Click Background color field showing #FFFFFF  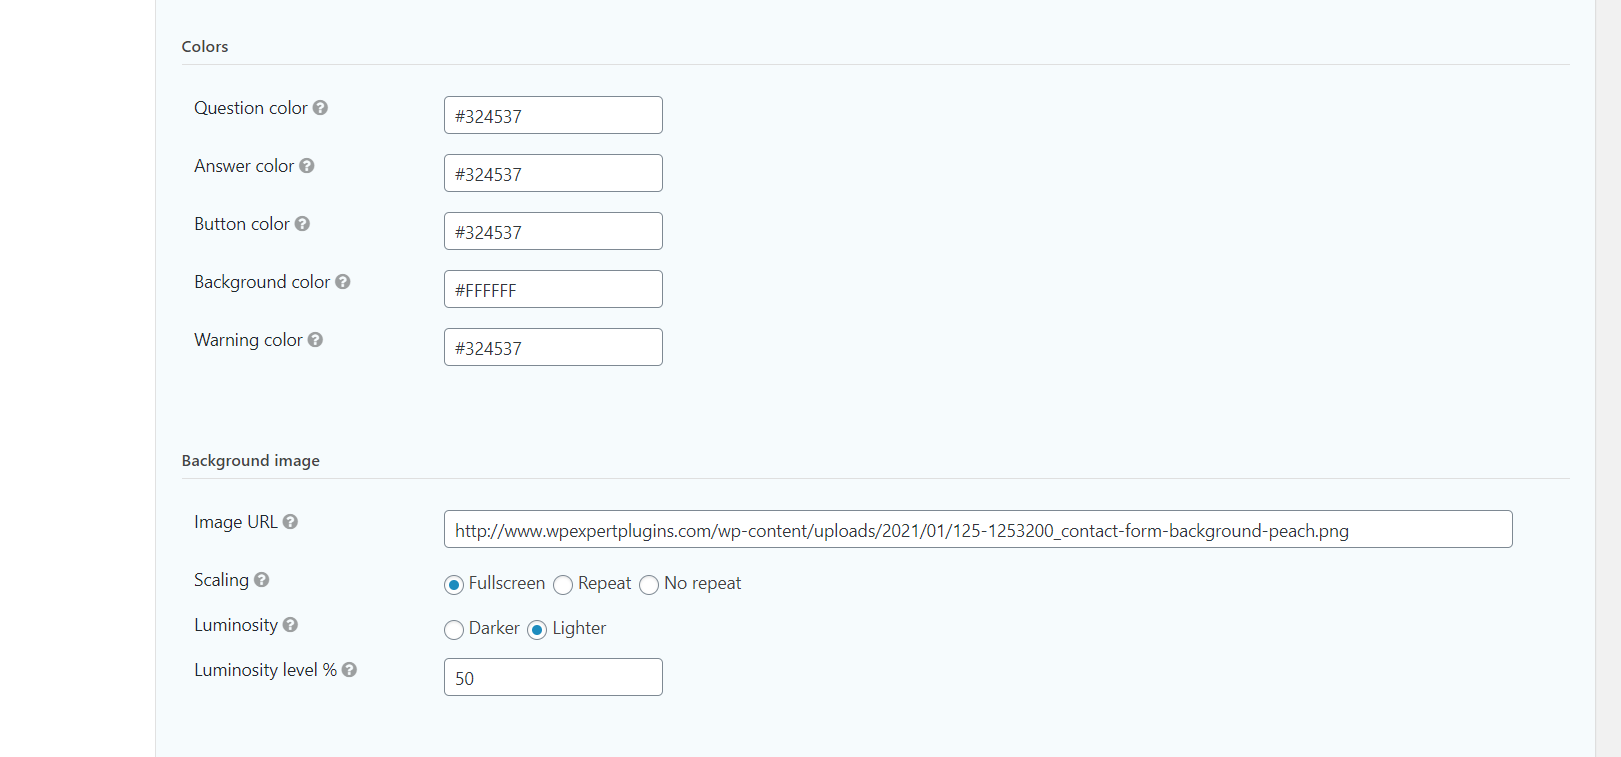tap(553, 289)
